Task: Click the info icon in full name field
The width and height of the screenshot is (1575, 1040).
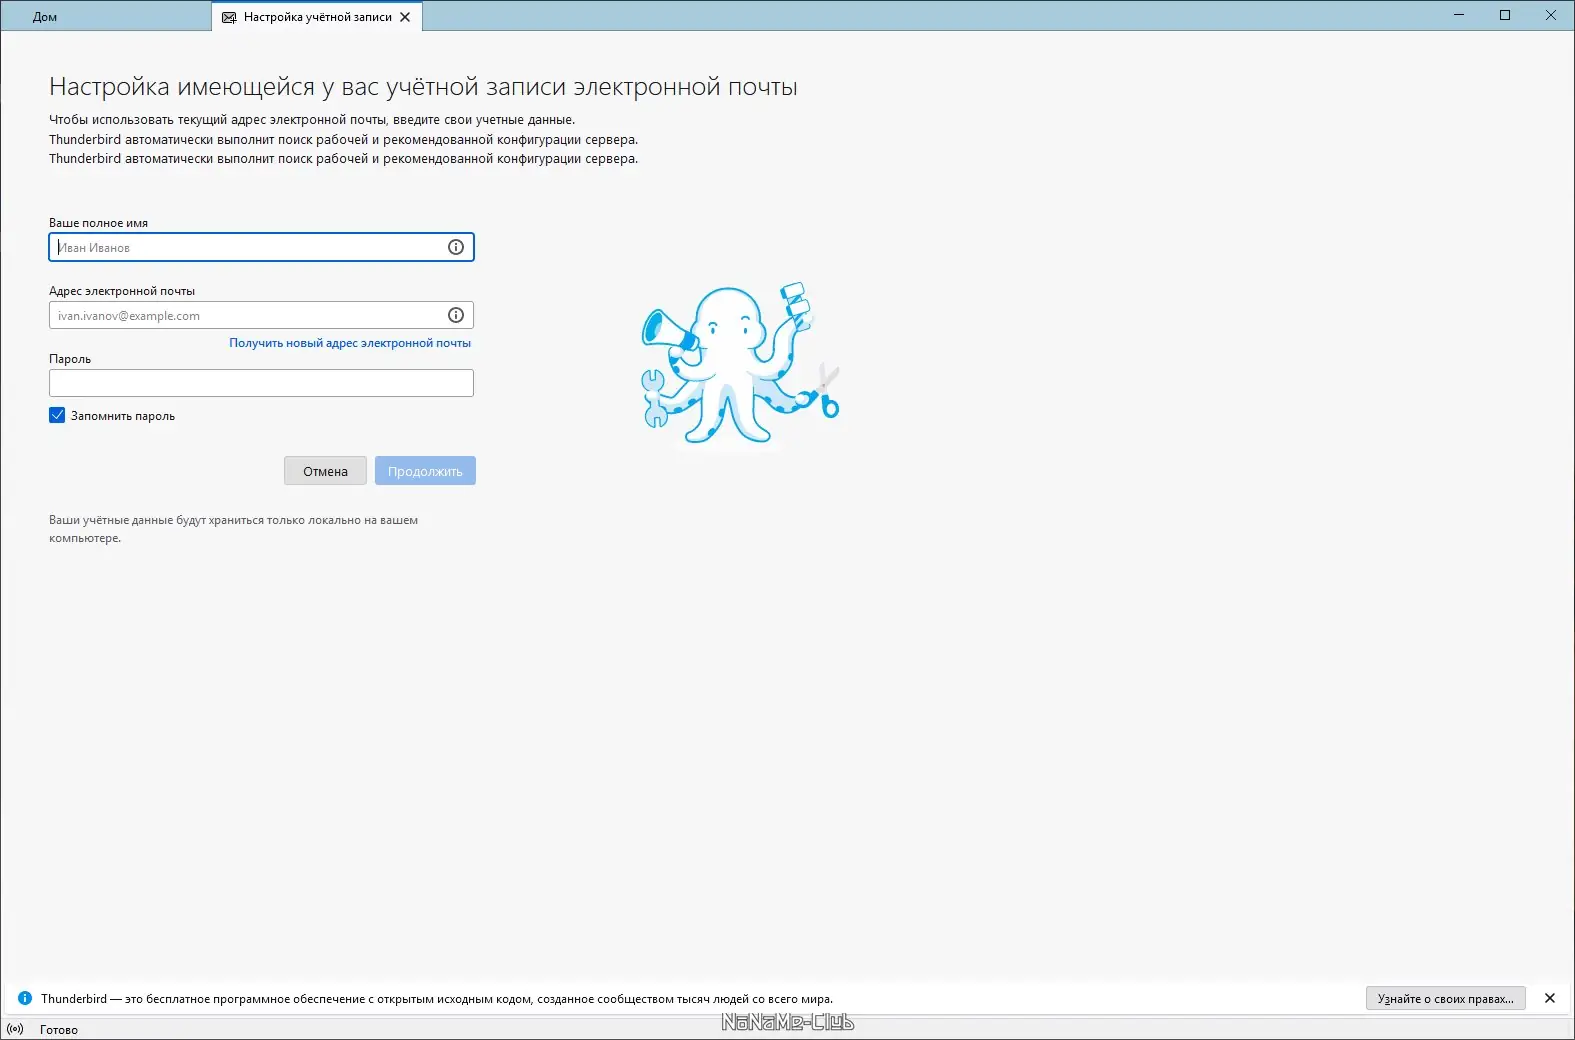Action: 456,247
